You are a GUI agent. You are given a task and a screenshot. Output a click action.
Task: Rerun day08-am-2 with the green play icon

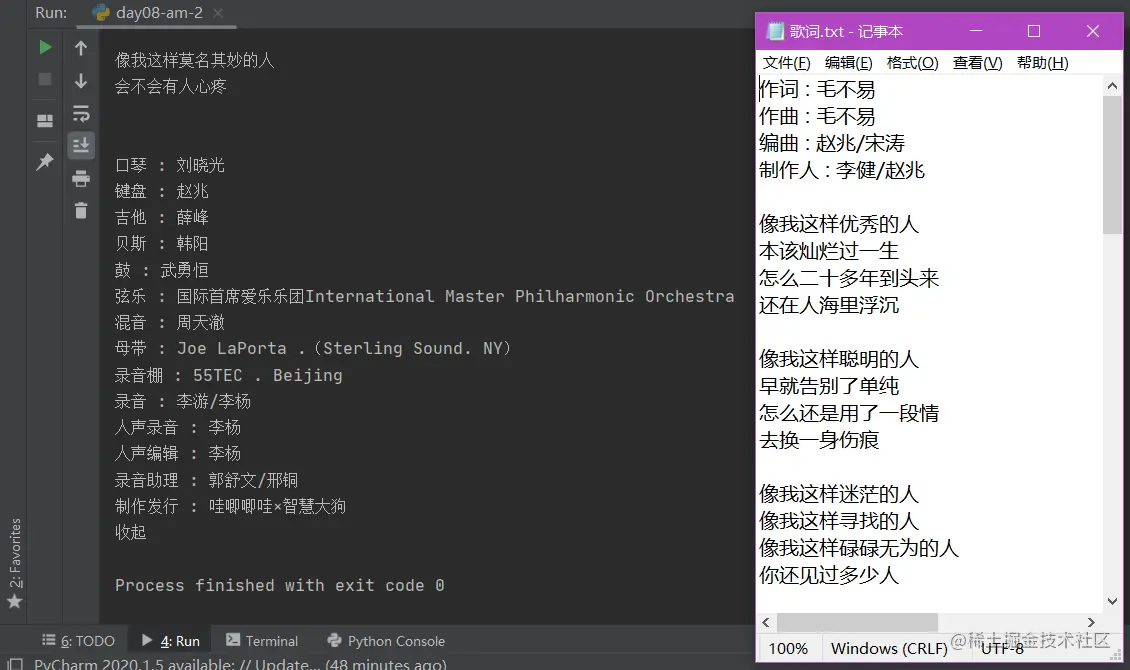click(x=45, y=48)
